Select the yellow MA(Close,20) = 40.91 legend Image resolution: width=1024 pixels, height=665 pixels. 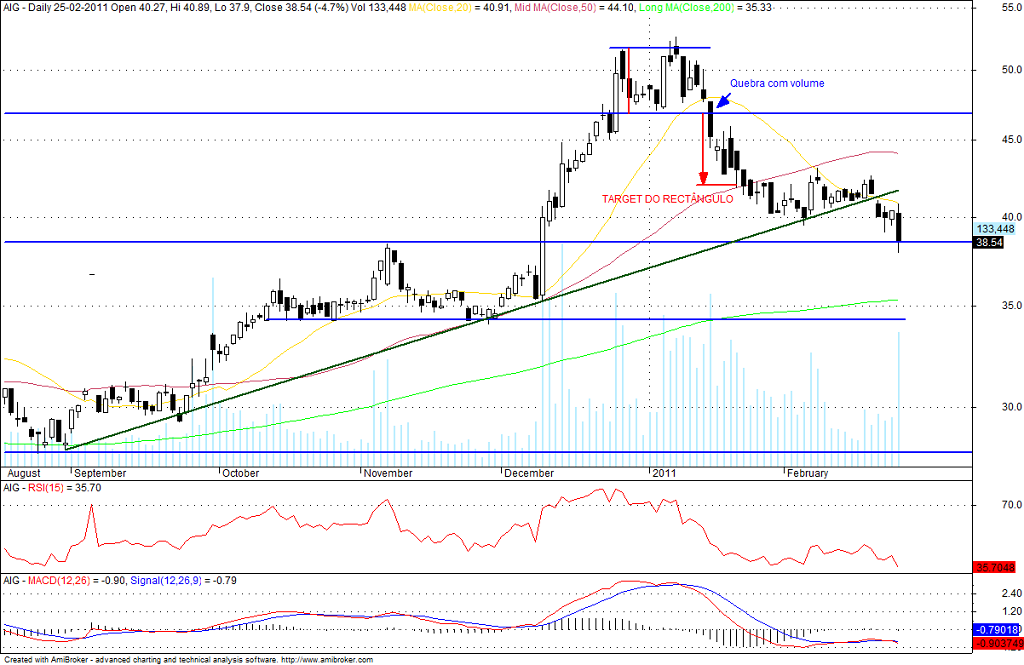coord(458,7)
